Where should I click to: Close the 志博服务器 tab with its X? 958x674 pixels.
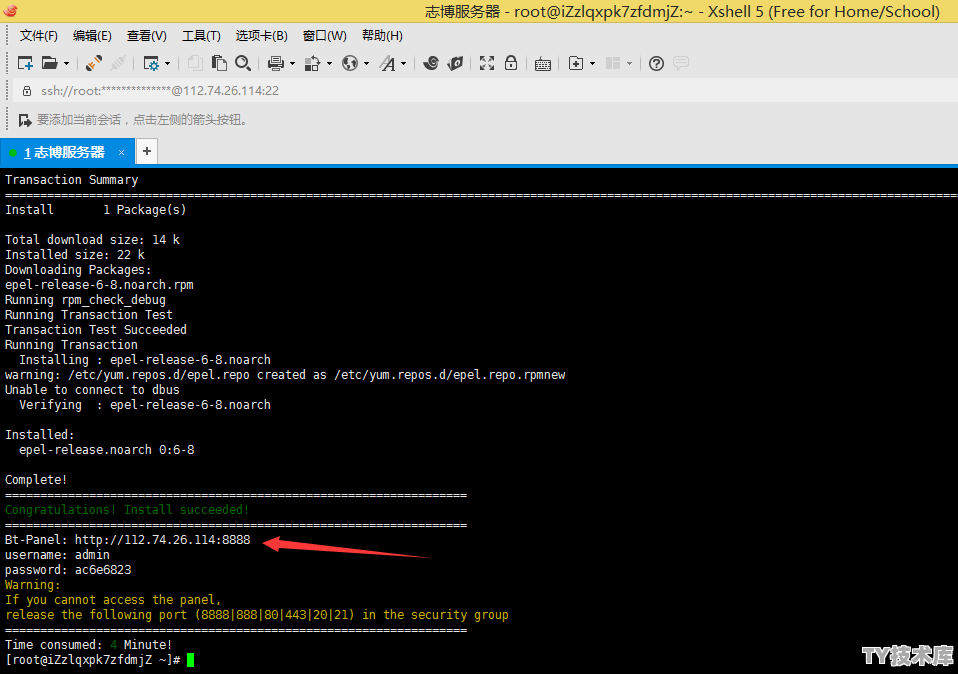tap(122, 152)
